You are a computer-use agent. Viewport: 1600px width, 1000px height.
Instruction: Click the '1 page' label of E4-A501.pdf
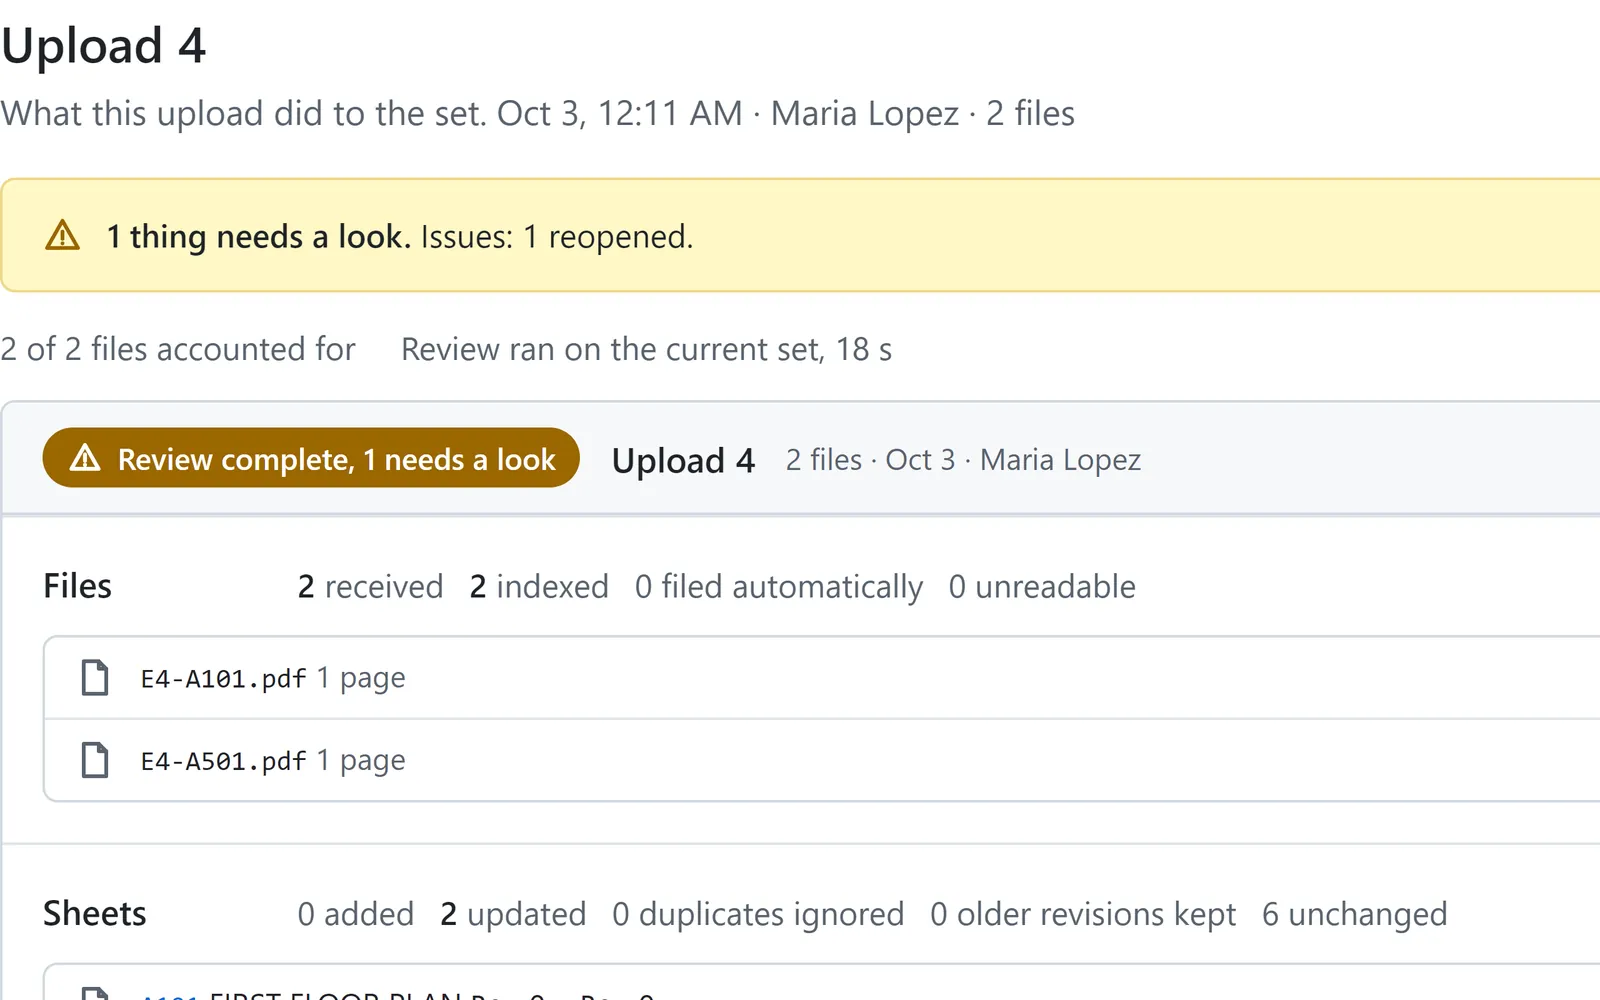pos(361,761)
